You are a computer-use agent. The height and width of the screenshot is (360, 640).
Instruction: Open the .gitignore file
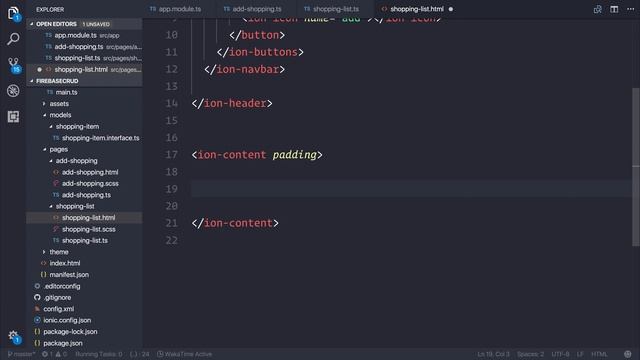tap(57, 298)
